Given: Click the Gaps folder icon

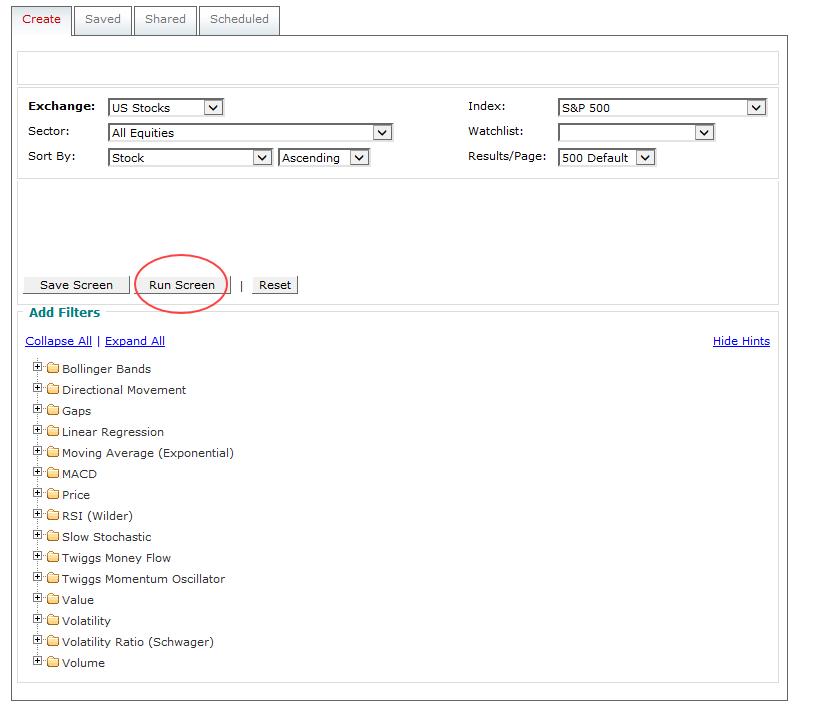Looking at the screenshot, I should coord(53,410).
